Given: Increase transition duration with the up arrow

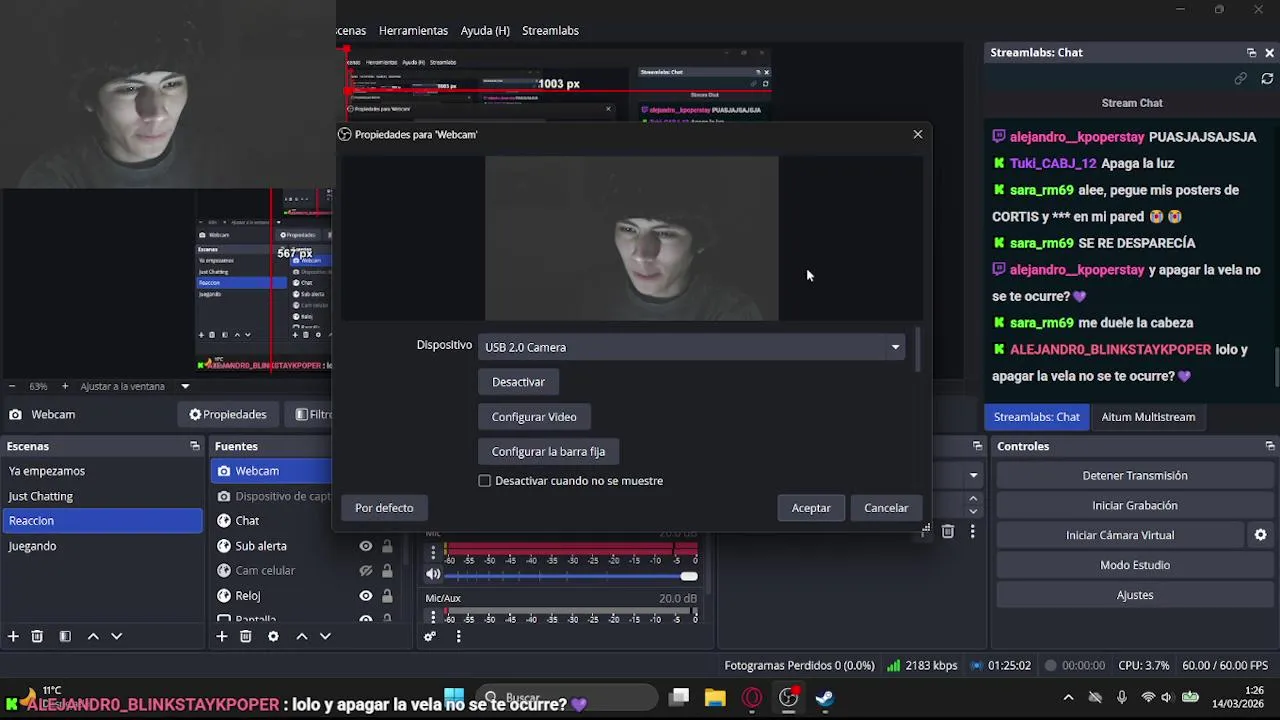Looking at the screenshot, I should (973, 498).
